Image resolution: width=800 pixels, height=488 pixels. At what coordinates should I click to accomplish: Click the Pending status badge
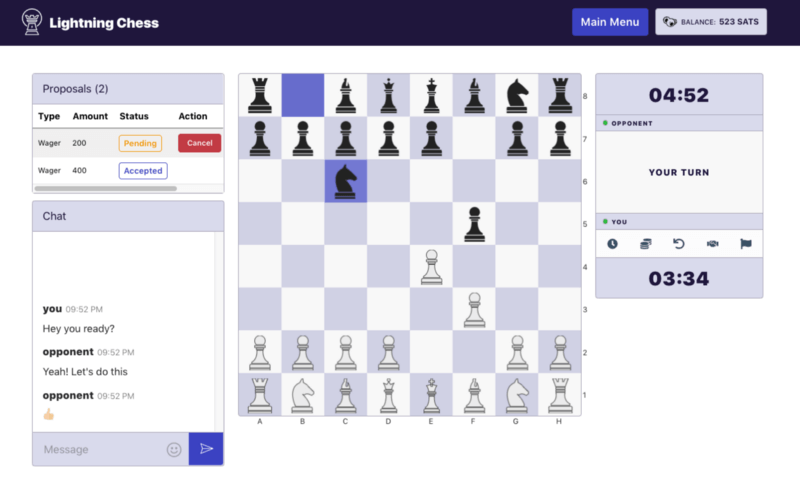click(140, 143)
